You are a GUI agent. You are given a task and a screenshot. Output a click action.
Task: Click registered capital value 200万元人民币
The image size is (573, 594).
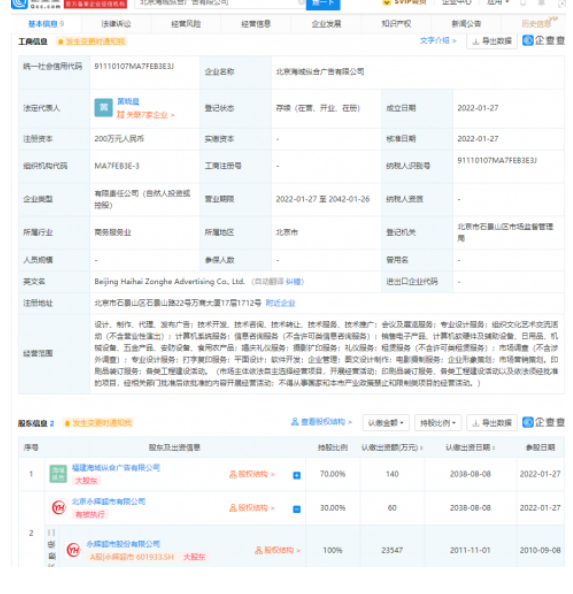[x=119, y=139]
